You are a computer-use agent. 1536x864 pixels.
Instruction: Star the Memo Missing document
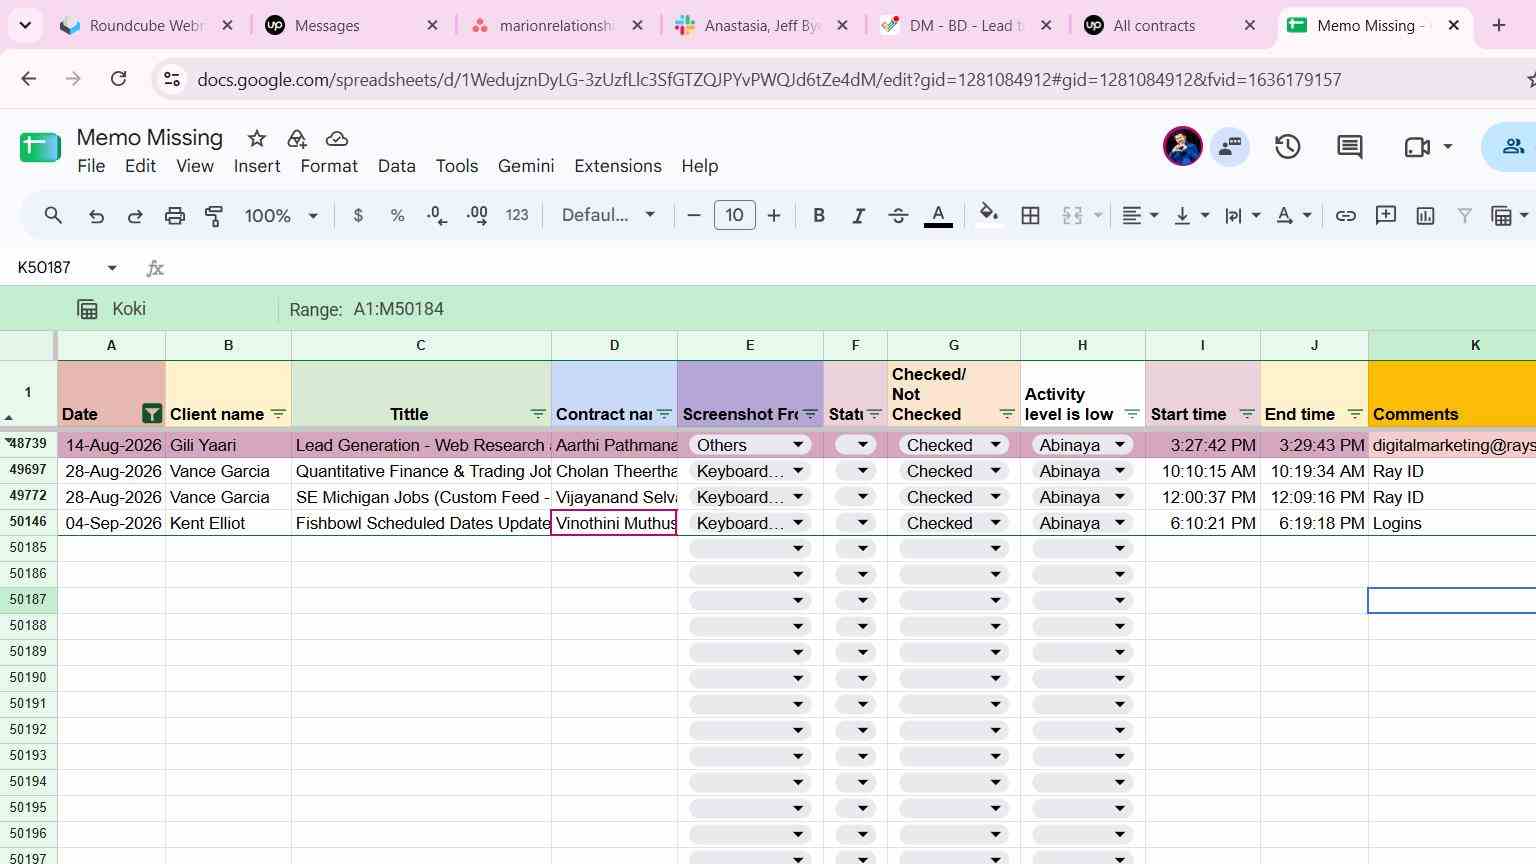click(257, 138)
